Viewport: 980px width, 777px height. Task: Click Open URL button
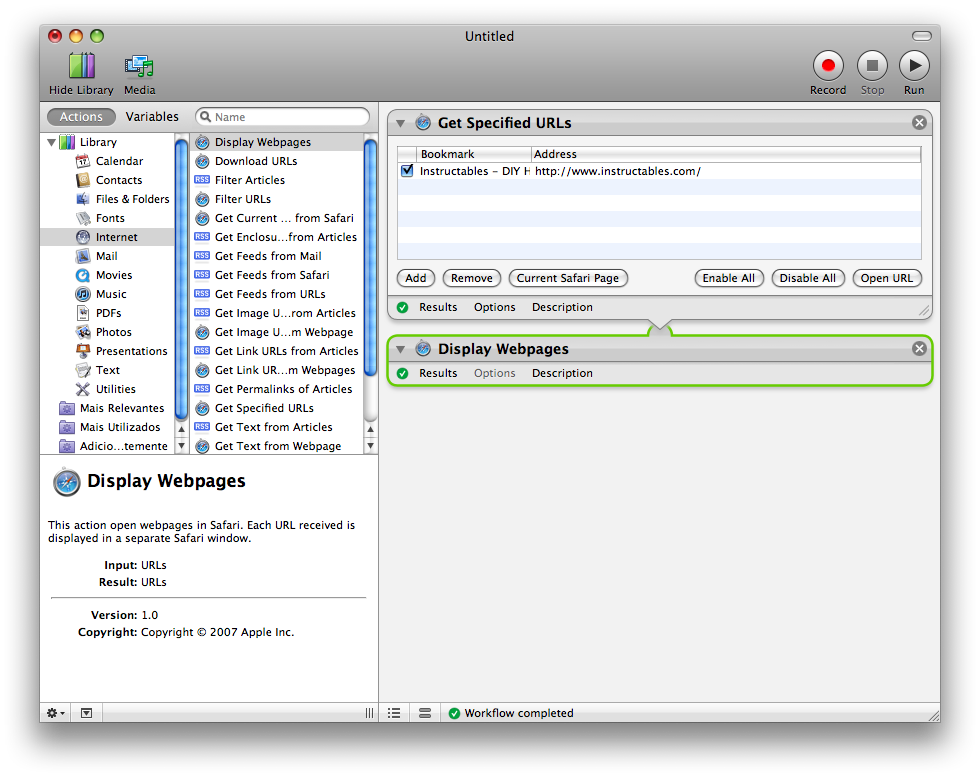tap(886, 278)
